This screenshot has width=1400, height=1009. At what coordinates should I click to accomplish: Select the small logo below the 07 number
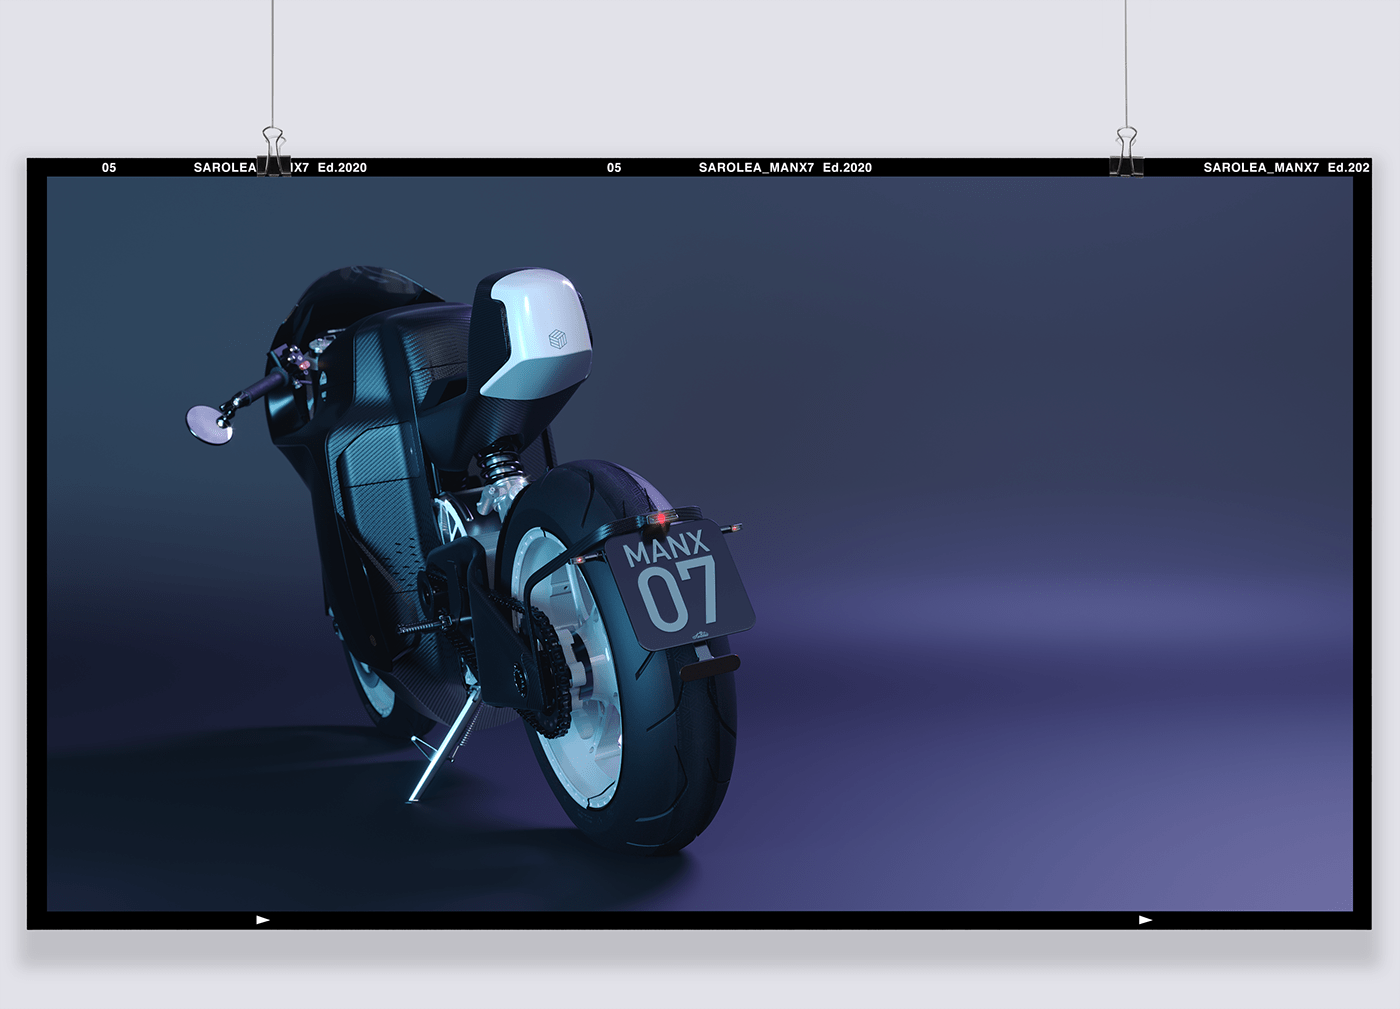tap(700, 634)
